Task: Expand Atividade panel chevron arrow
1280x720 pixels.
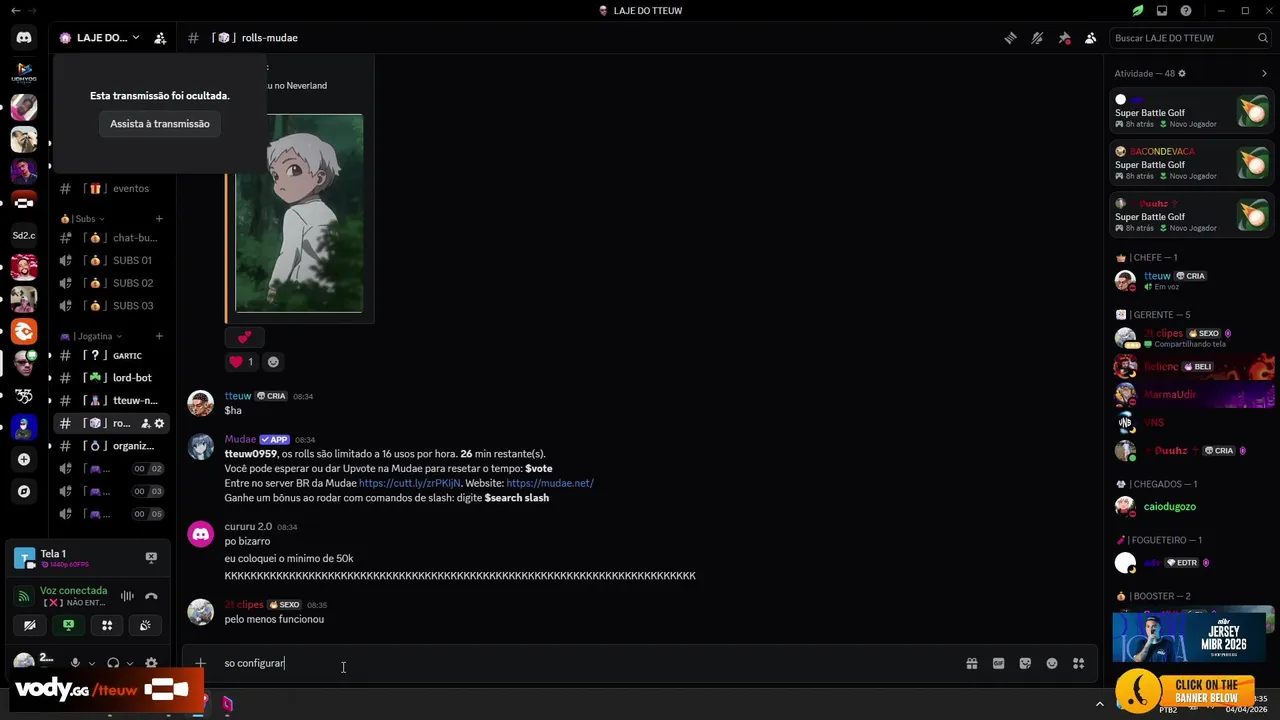Action: (1264, 74)
